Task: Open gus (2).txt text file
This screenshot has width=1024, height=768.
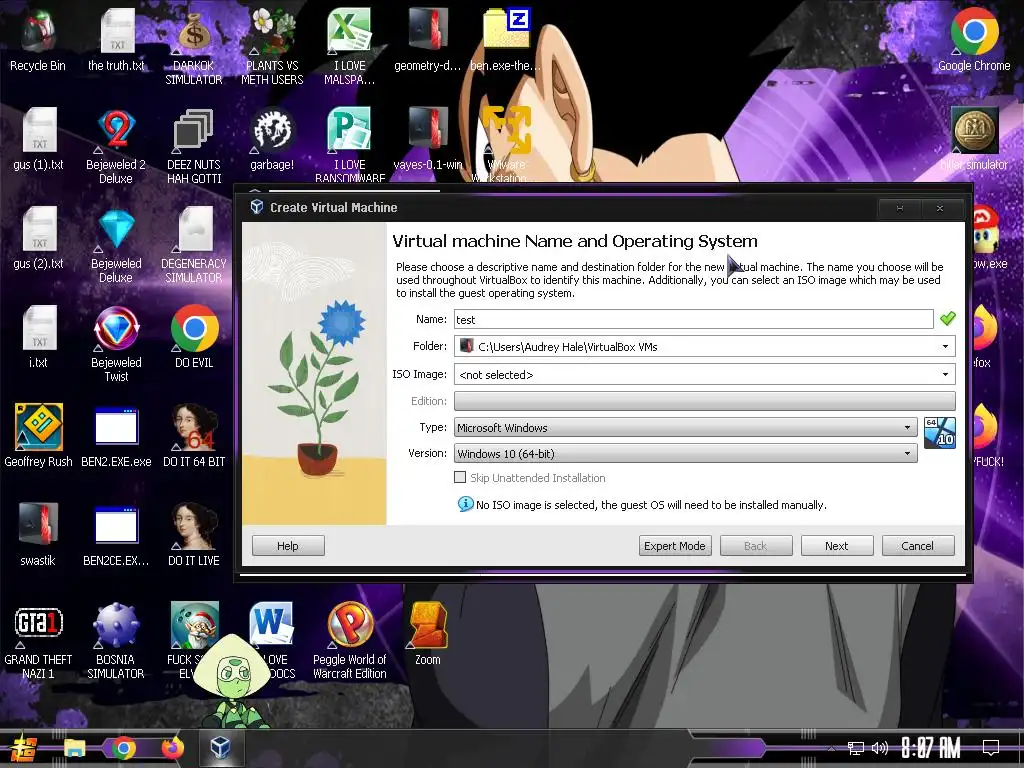Action: coord(38,238)
